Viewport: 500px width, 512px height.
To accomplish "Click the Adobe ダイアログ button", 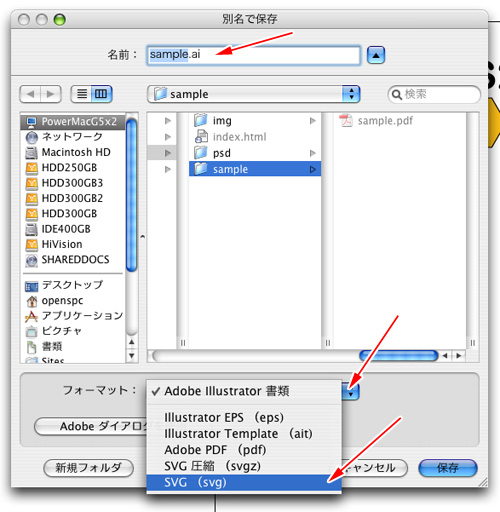I will point(91,426).
